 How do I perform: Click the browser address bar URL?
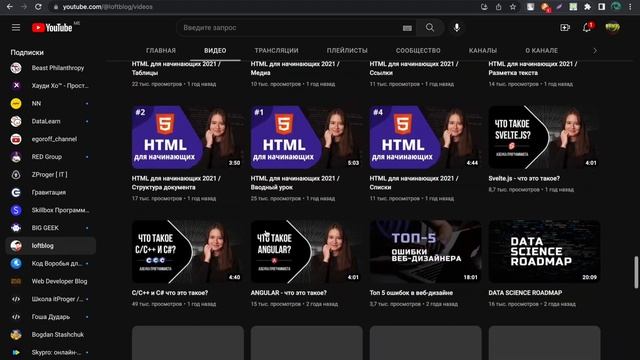coord(107,7)
